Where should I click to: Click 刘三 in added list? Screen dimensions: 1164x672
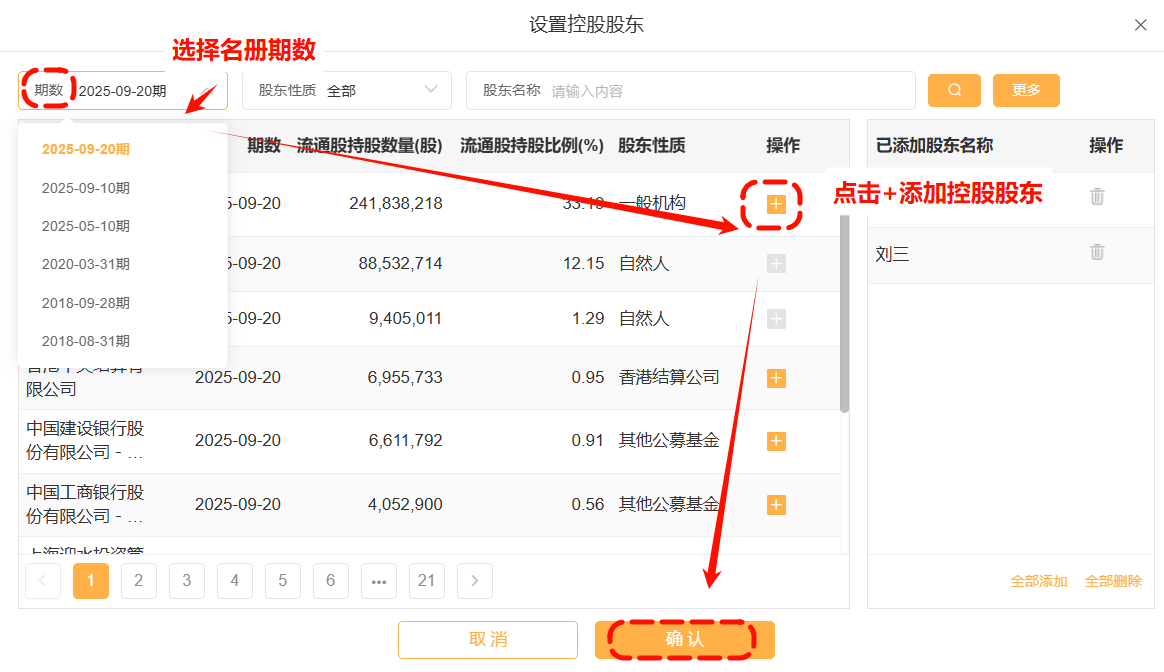892,255
